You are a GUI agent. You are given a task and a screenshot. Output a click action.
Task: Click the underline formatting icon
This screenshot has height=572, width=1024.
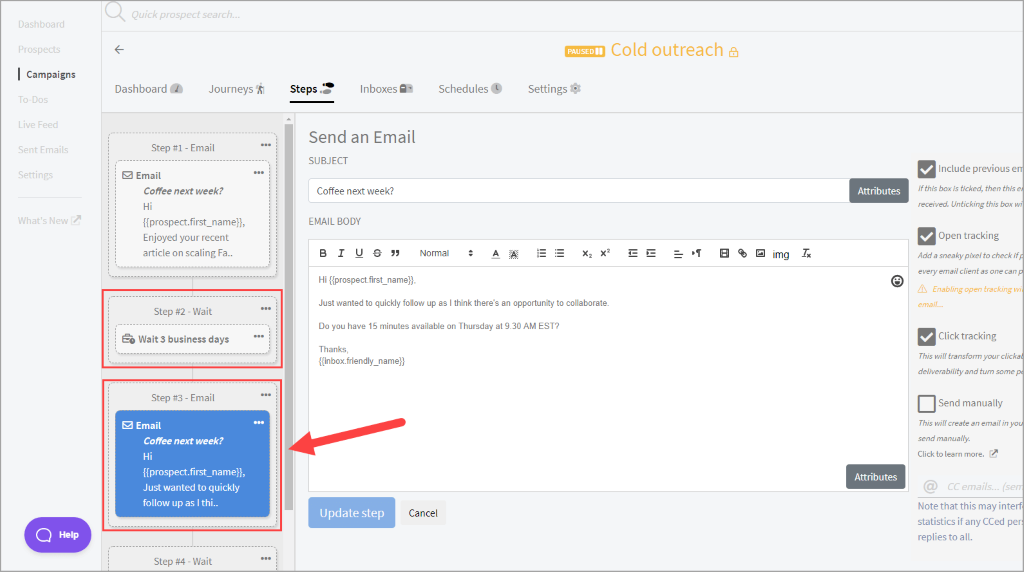coord(359,254)
